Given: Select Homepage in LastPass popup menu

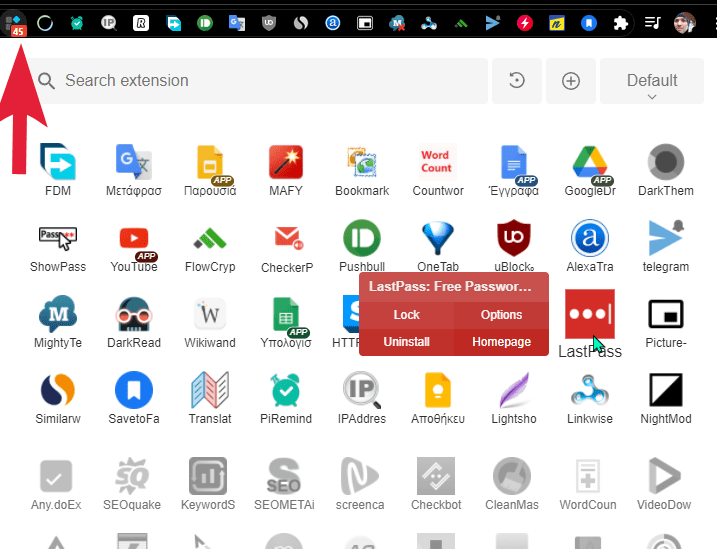Looking at the screenshot, I should point(501,342).
